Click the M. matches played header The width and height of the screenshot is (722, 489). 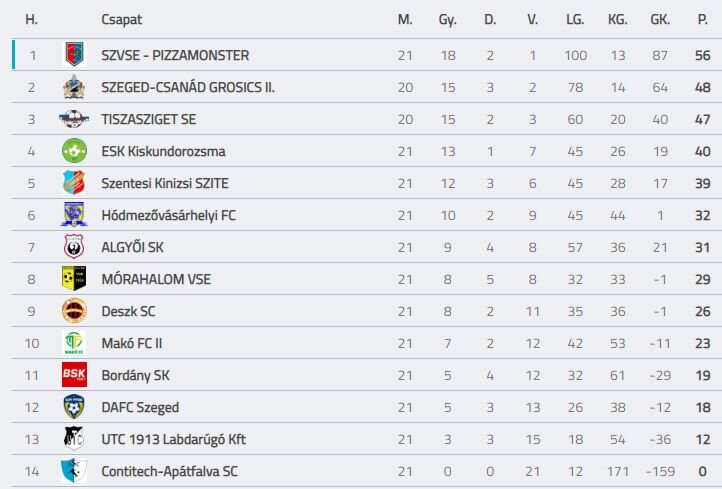(405, 19)
